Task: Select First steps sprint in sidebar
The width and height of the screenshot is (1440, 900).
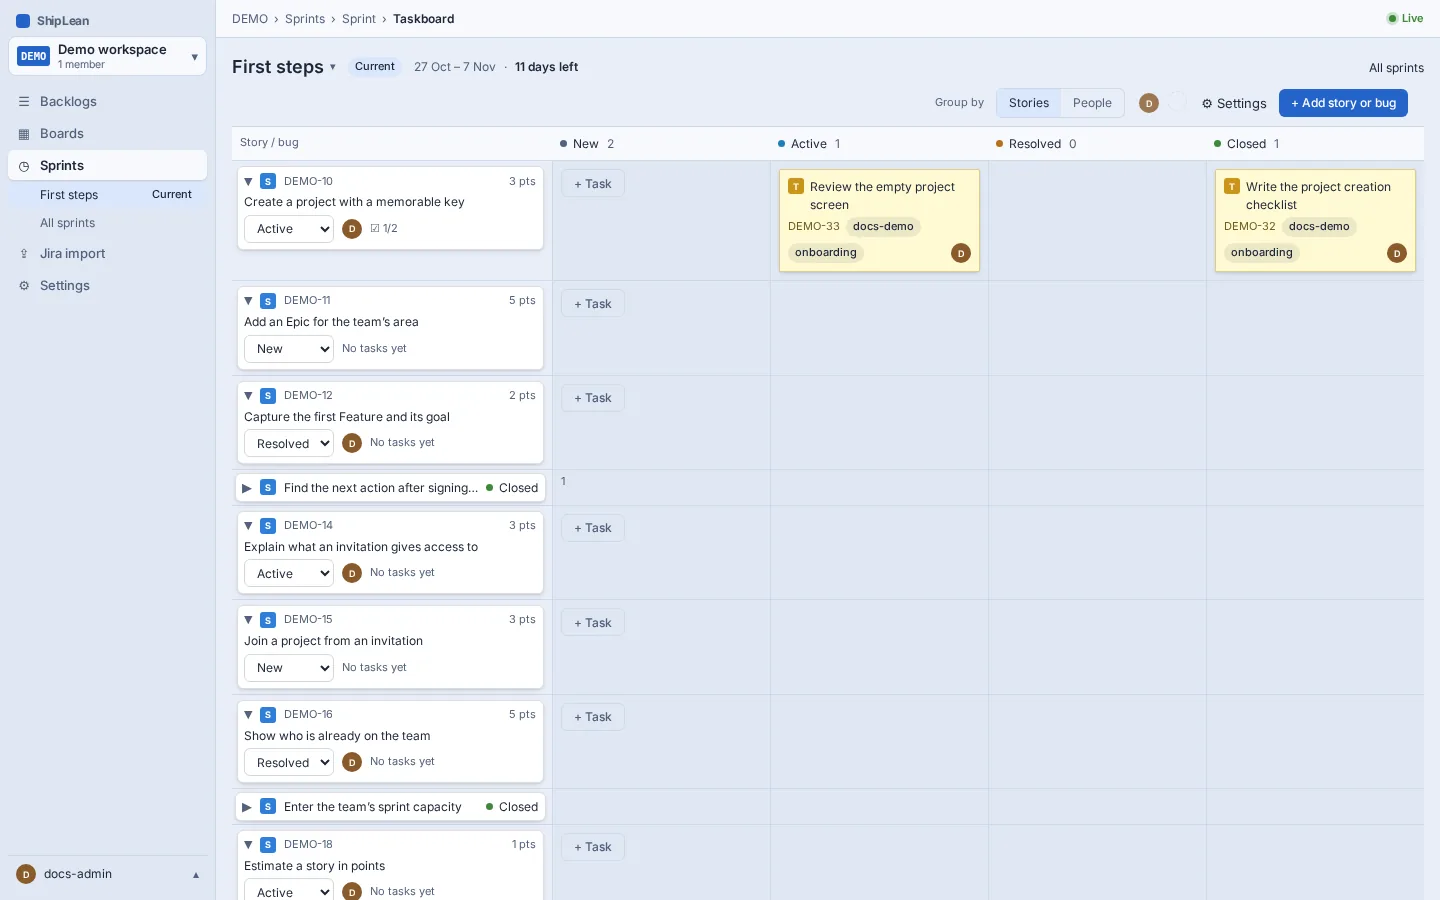Action: [107, 195]
